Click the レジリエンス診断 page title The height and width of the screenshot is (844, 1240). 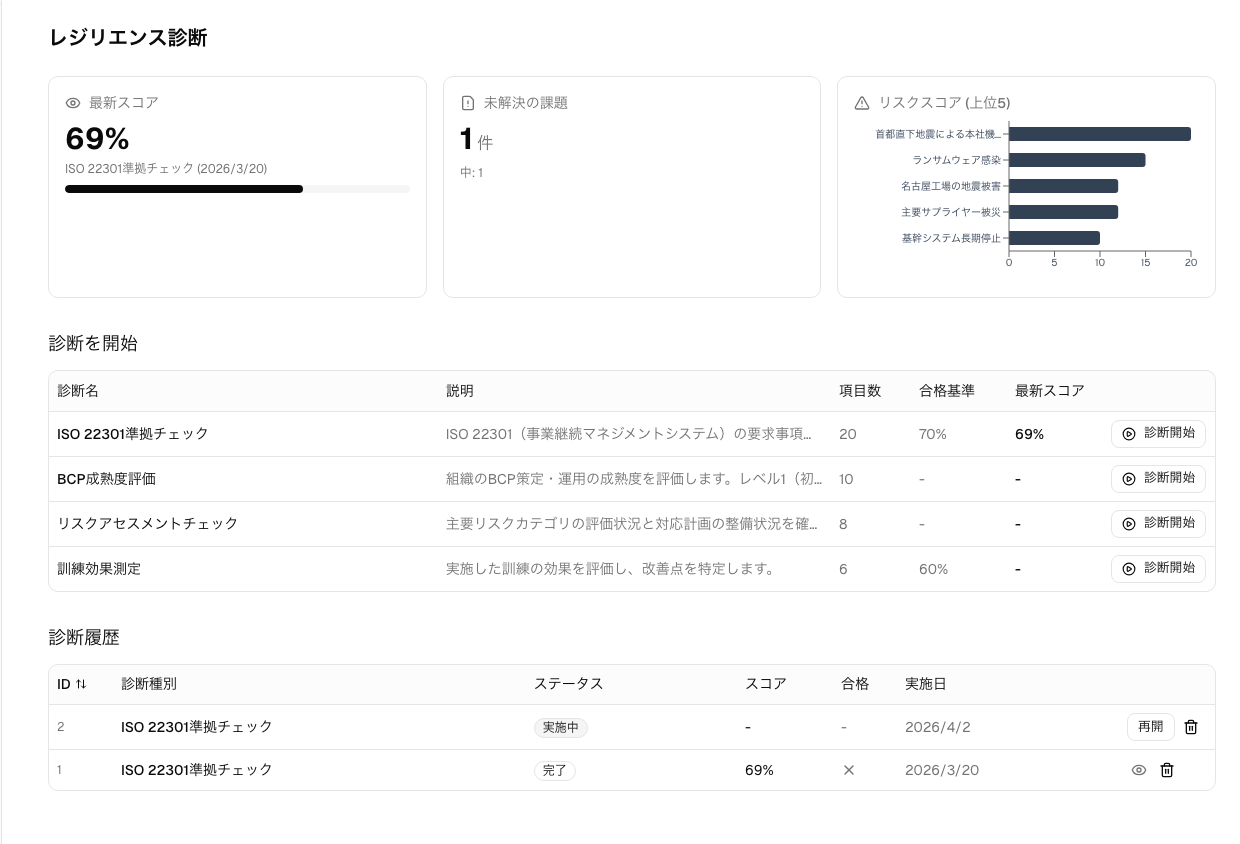128,38
